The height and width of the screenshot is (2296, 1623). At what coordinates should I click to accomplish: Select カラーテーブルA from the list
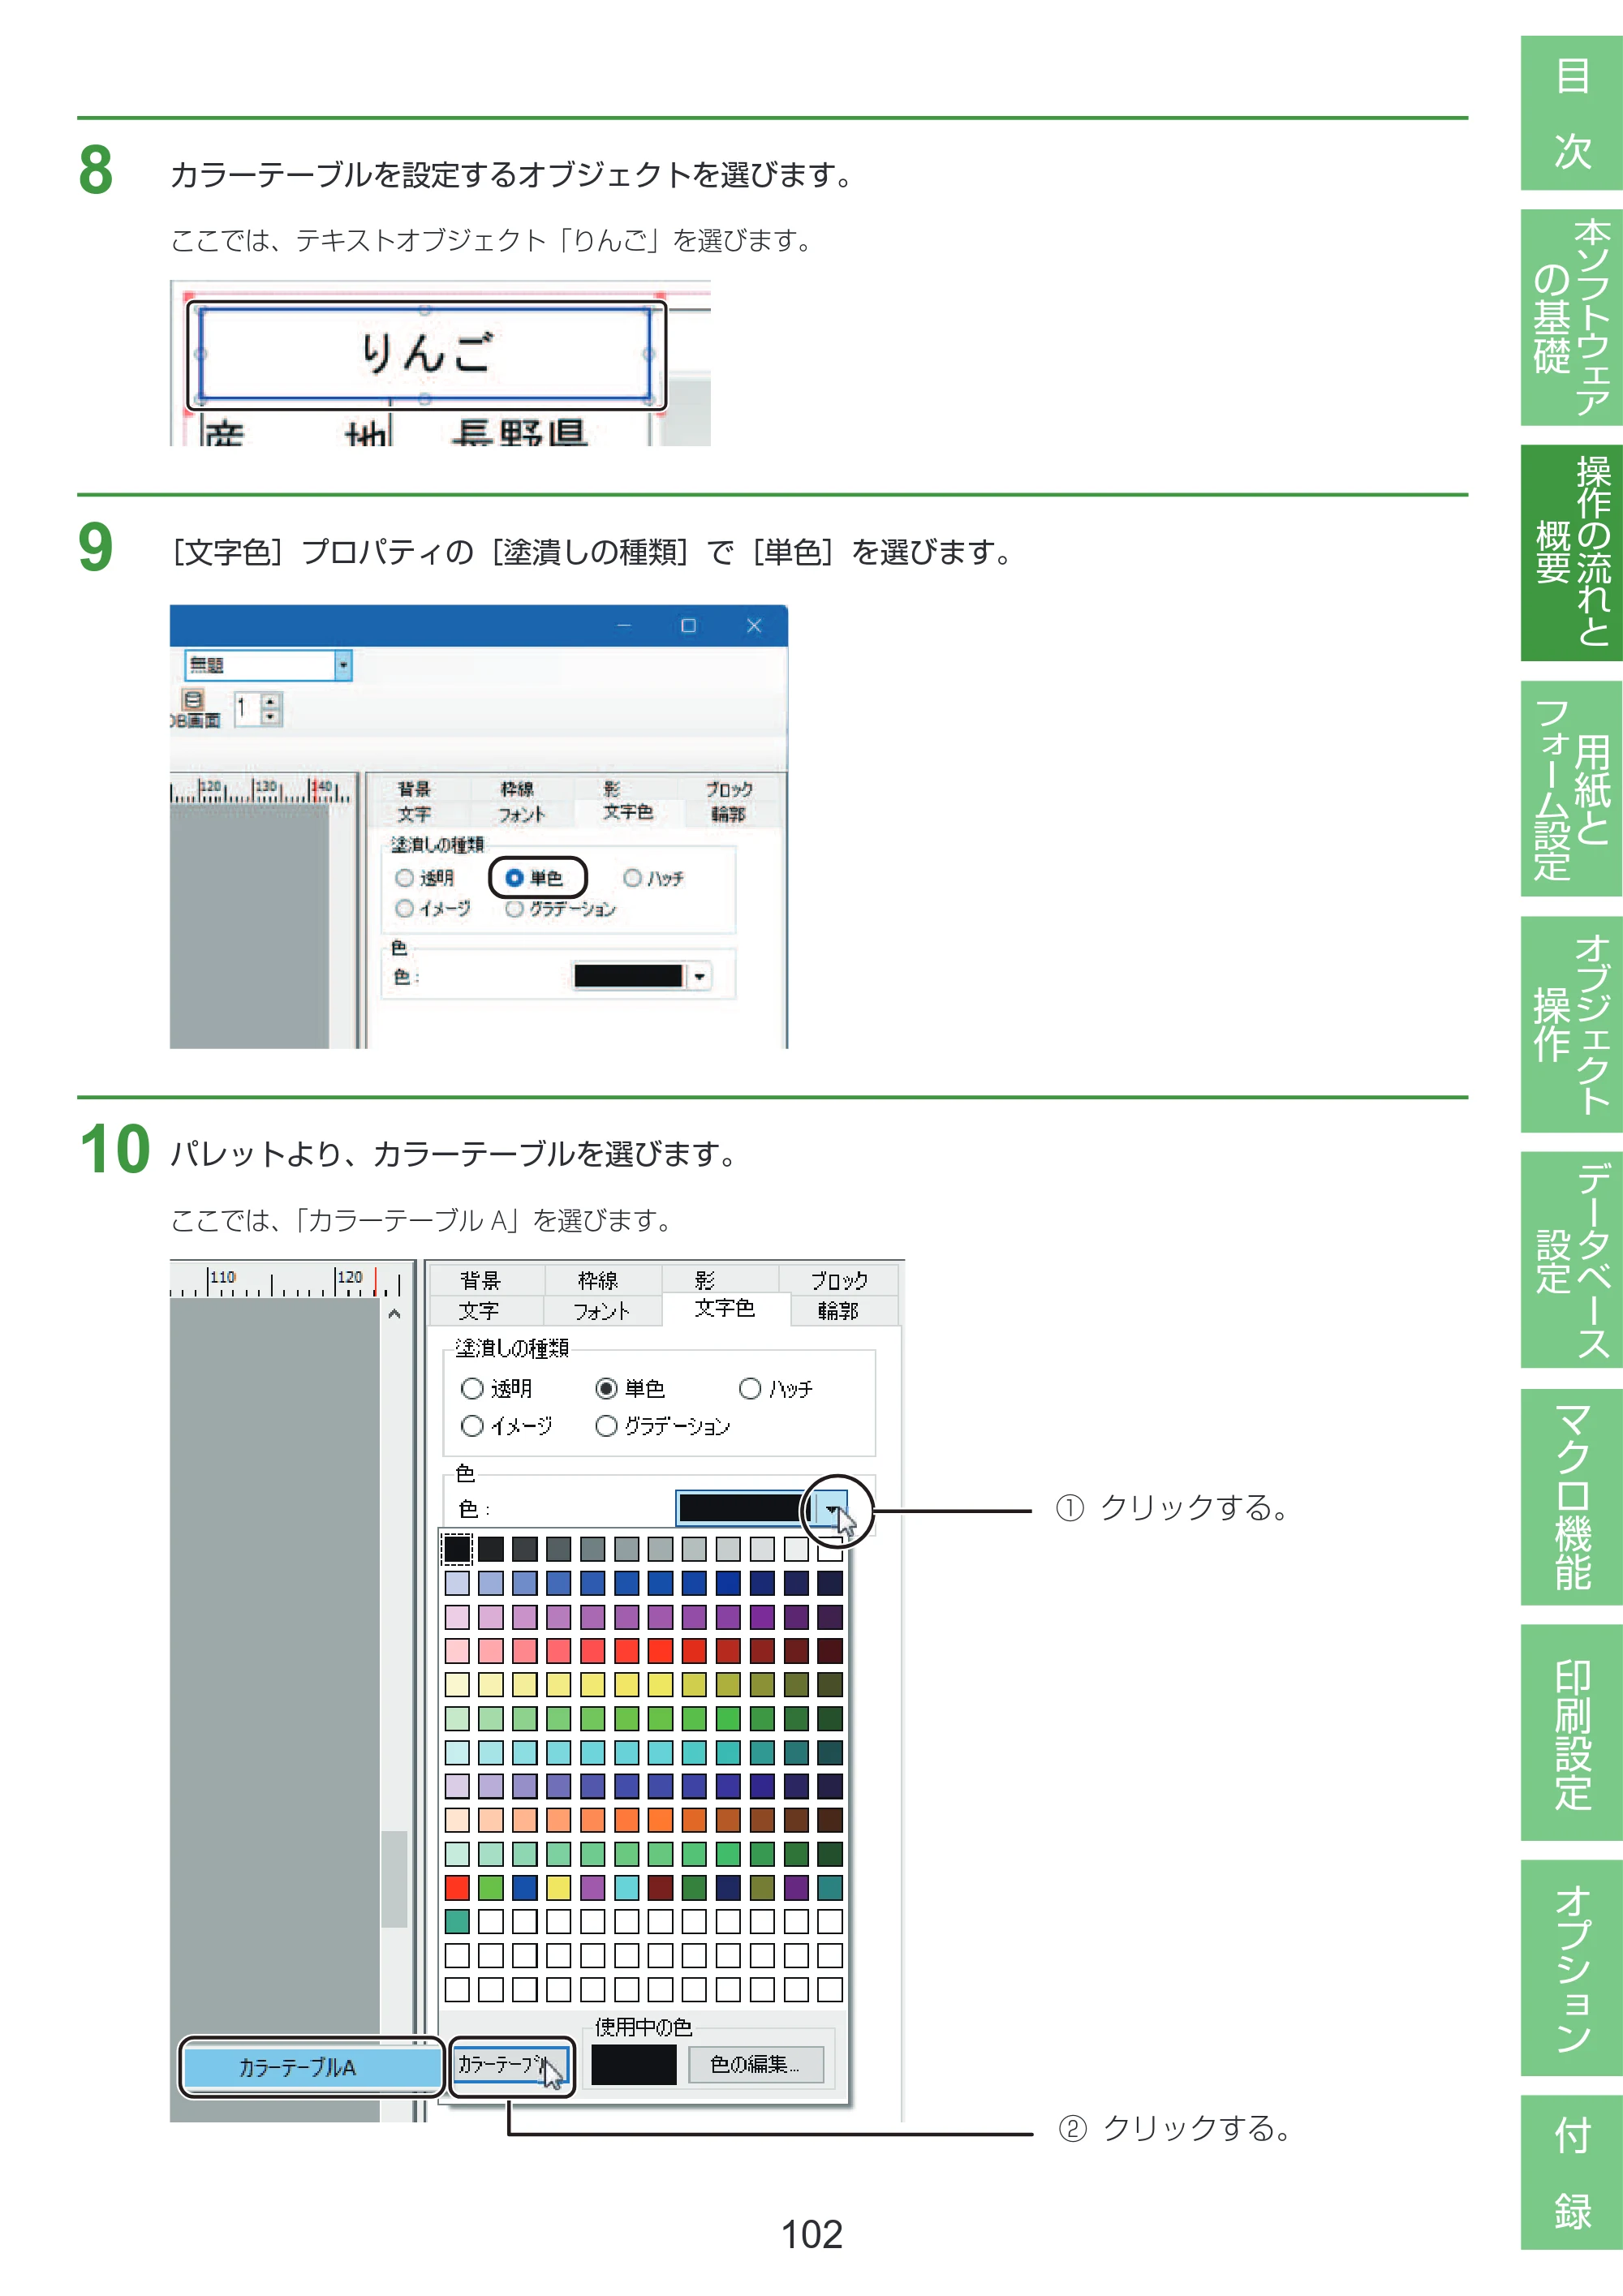pos(312,2067)
